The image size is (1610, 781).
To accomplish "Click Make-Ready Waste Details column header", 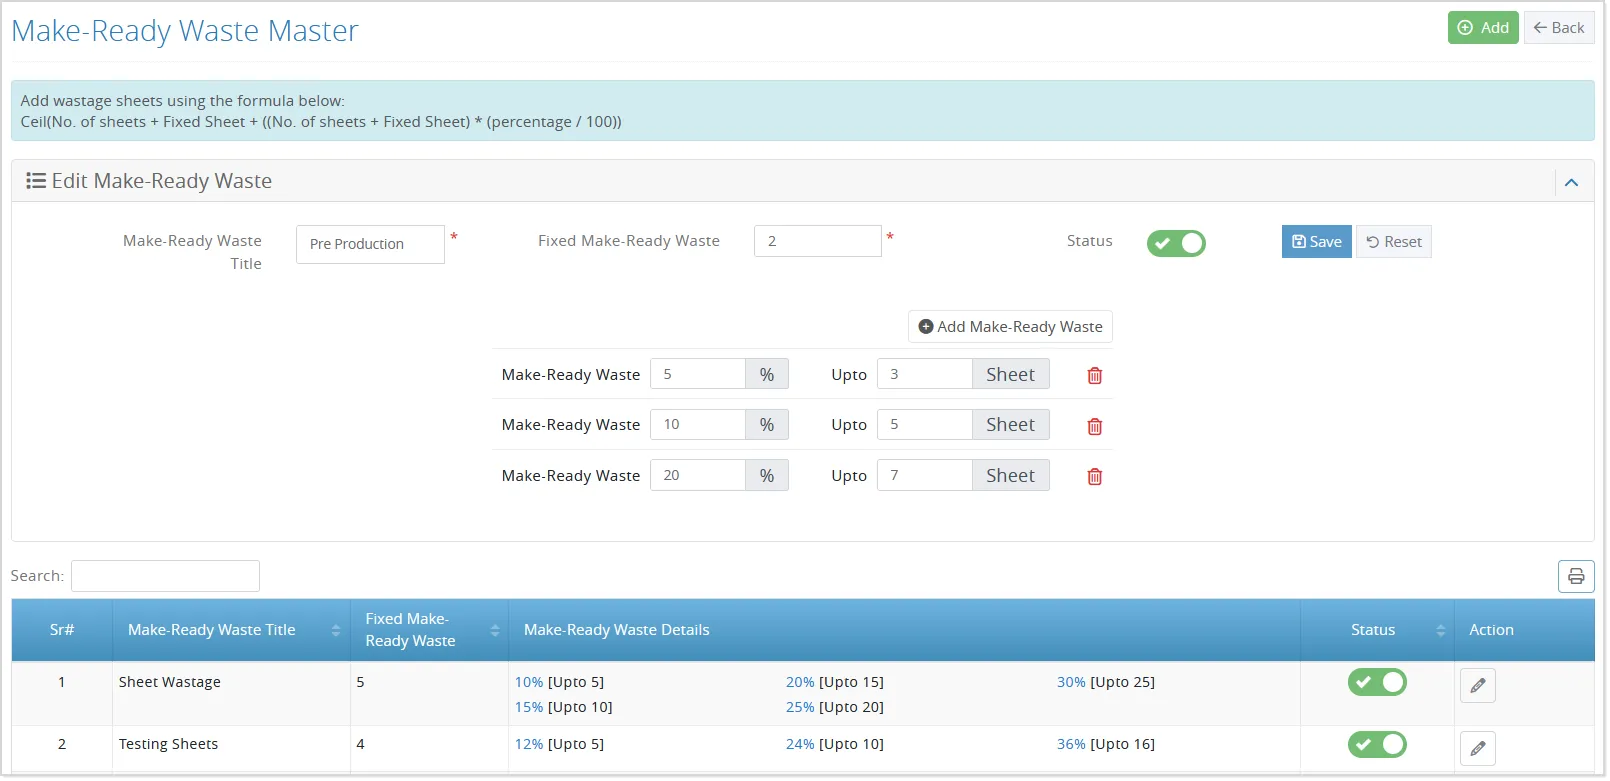I will tap(904, 630).
